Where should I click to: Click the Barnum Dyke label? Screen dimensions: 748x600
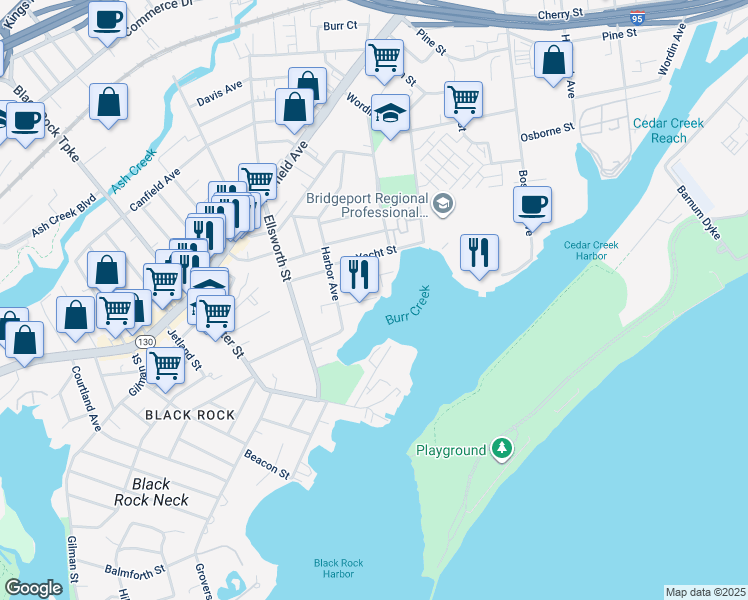coord(699,213)
